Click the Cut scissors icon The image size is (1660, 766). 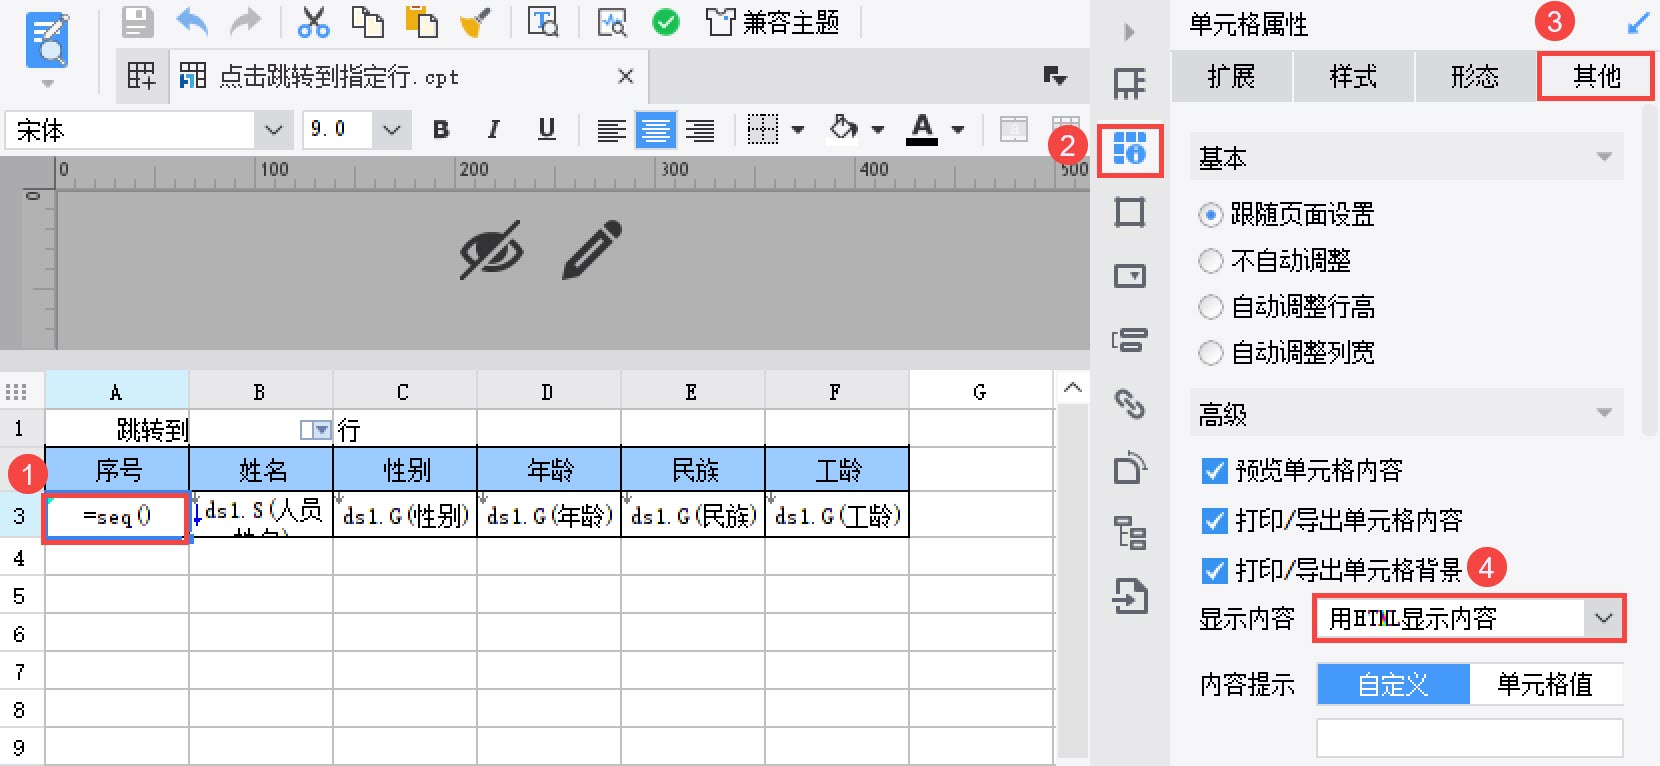coord(313,22)
